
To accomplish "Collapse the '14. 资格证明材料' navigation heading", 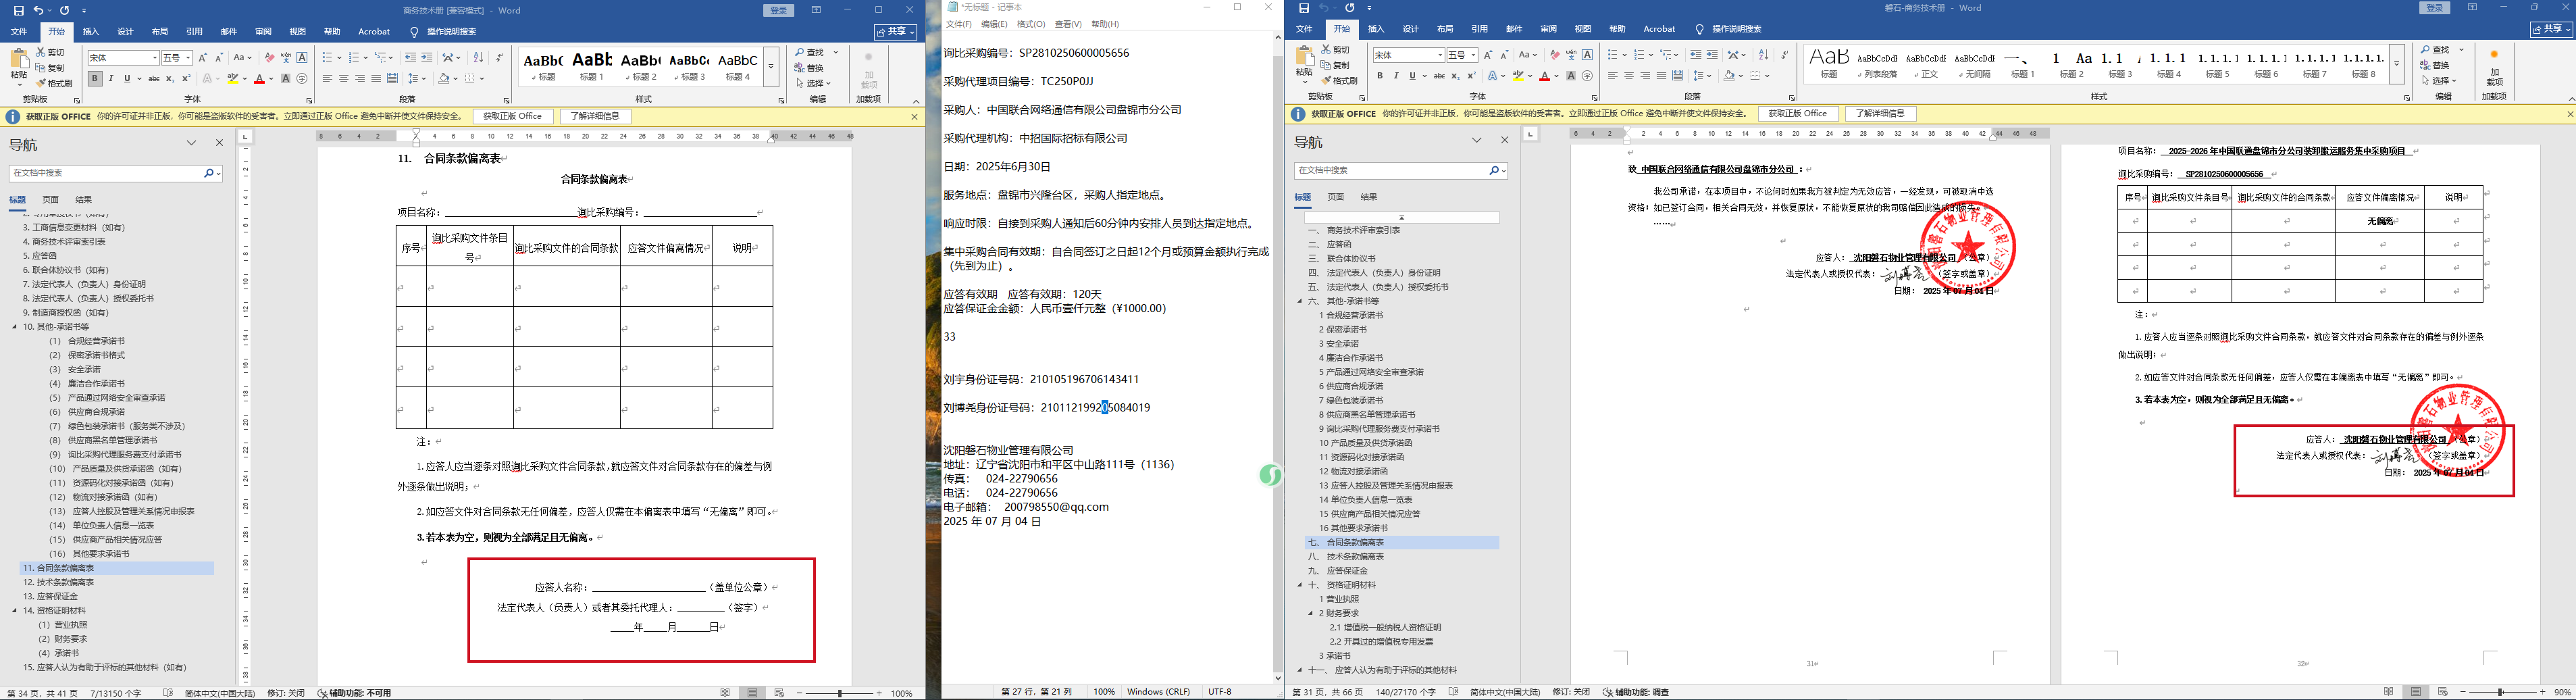I will [15, 610].
